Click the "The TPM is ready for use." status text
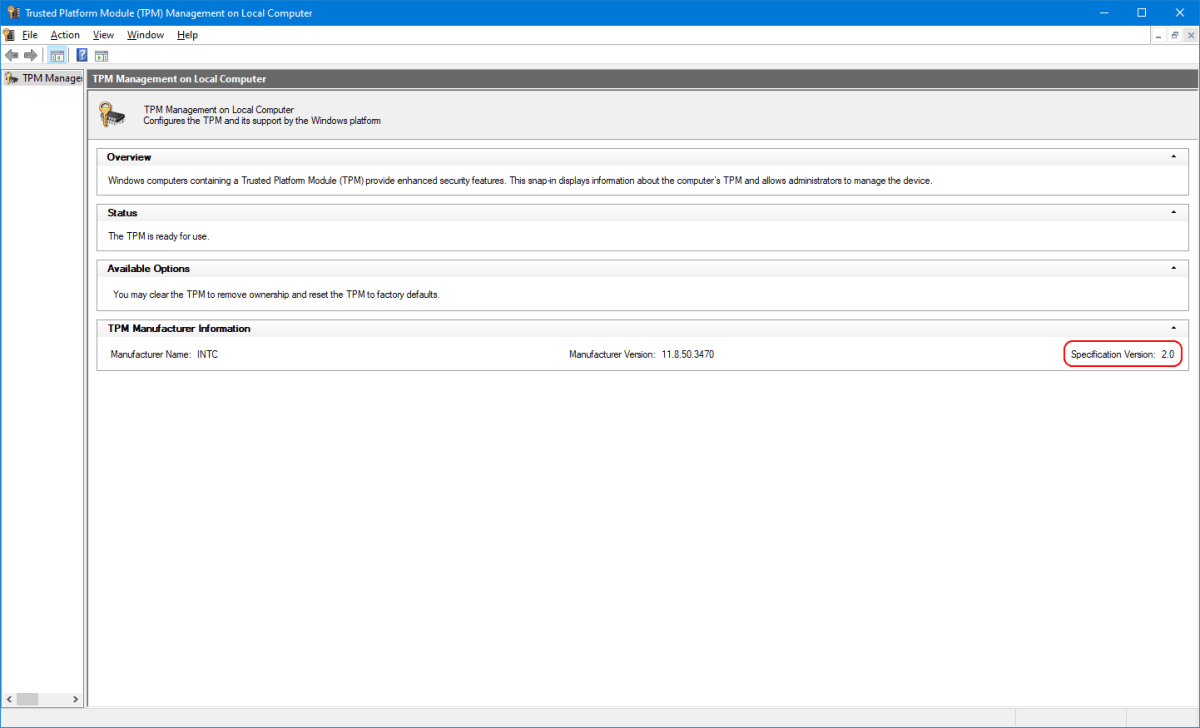This screenshot has height=728, width=1200. point(158,236)
